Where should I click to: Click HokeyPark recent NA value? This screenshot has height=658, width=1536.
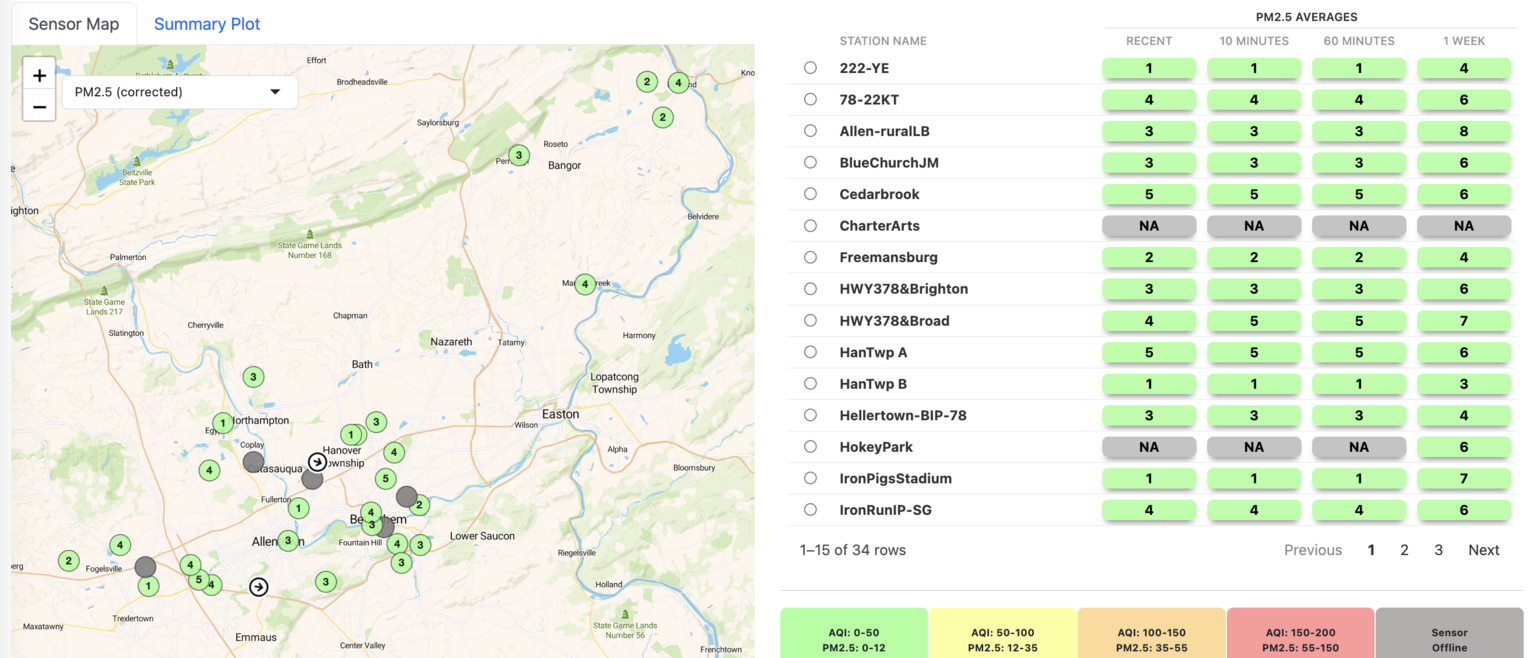coord(1149,447)
